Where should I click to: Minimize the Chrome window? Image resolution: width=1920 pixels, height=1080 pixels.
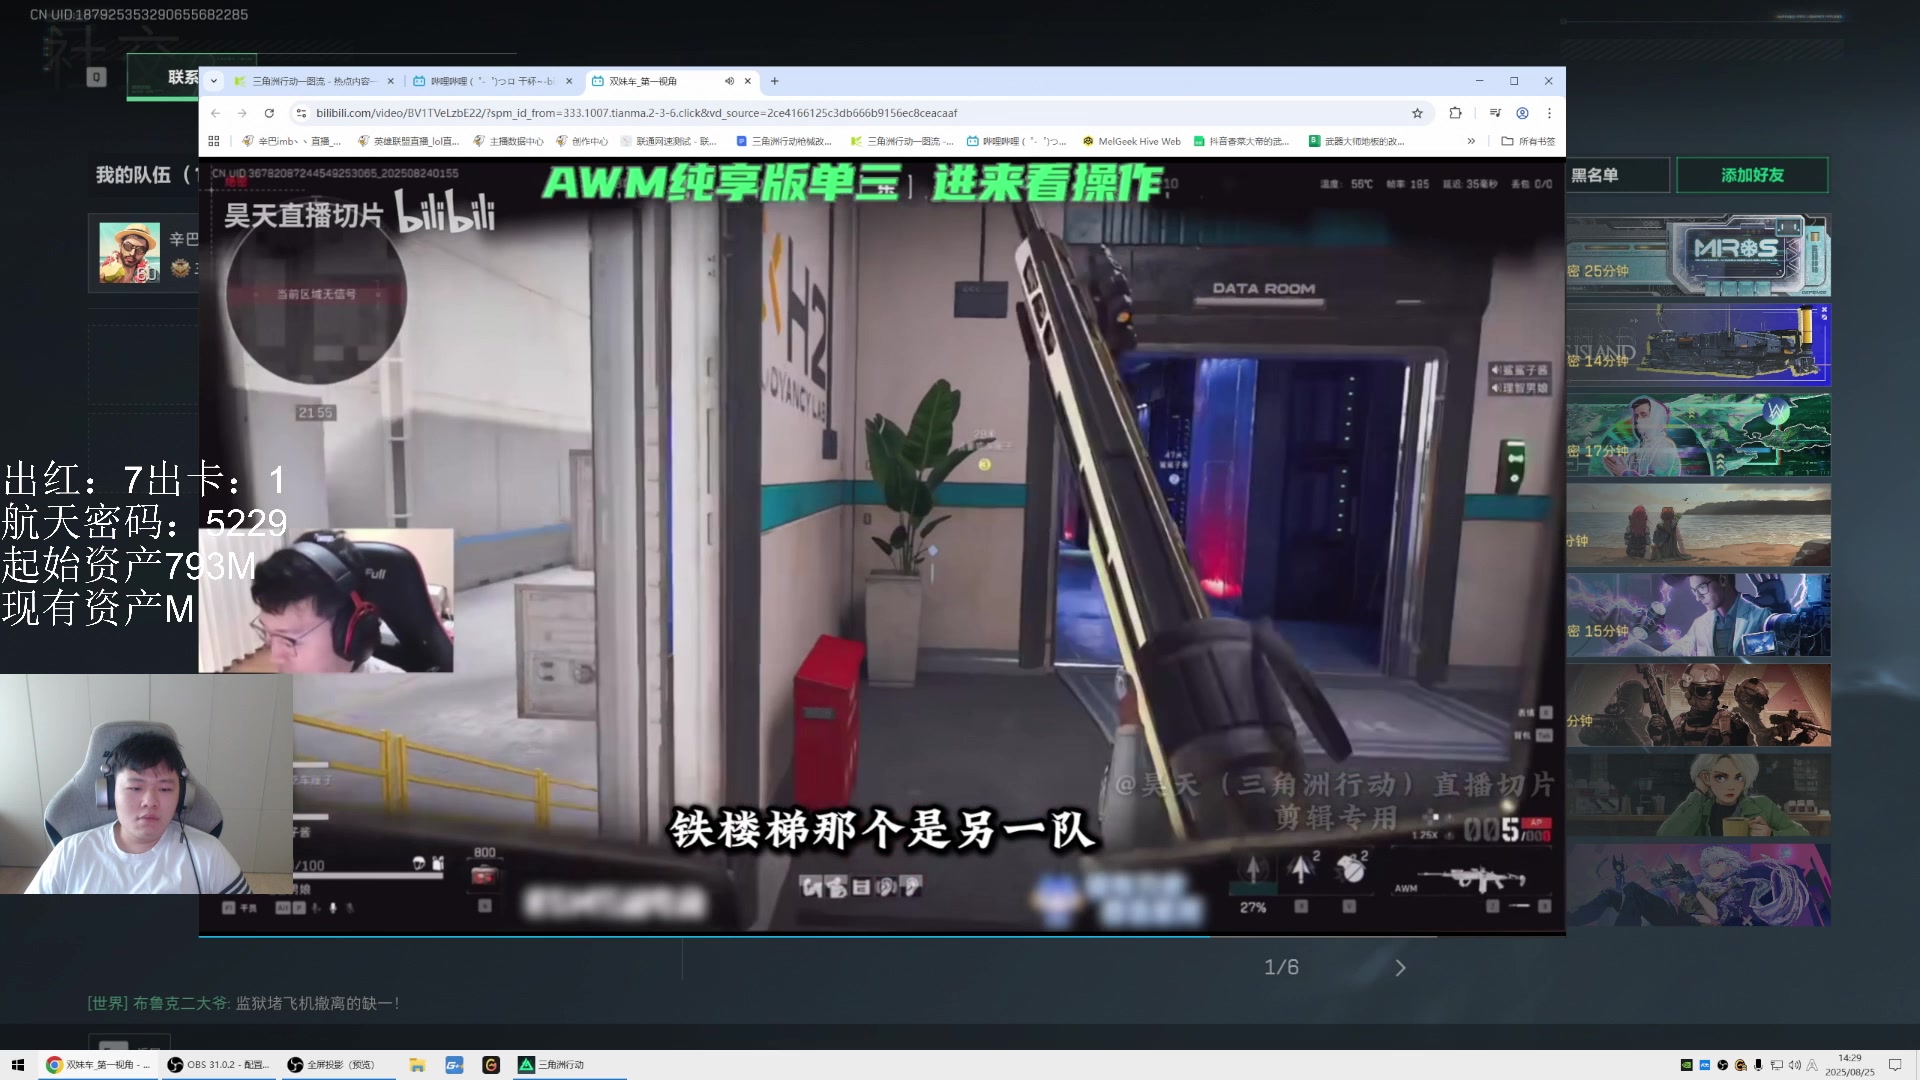1479,81
